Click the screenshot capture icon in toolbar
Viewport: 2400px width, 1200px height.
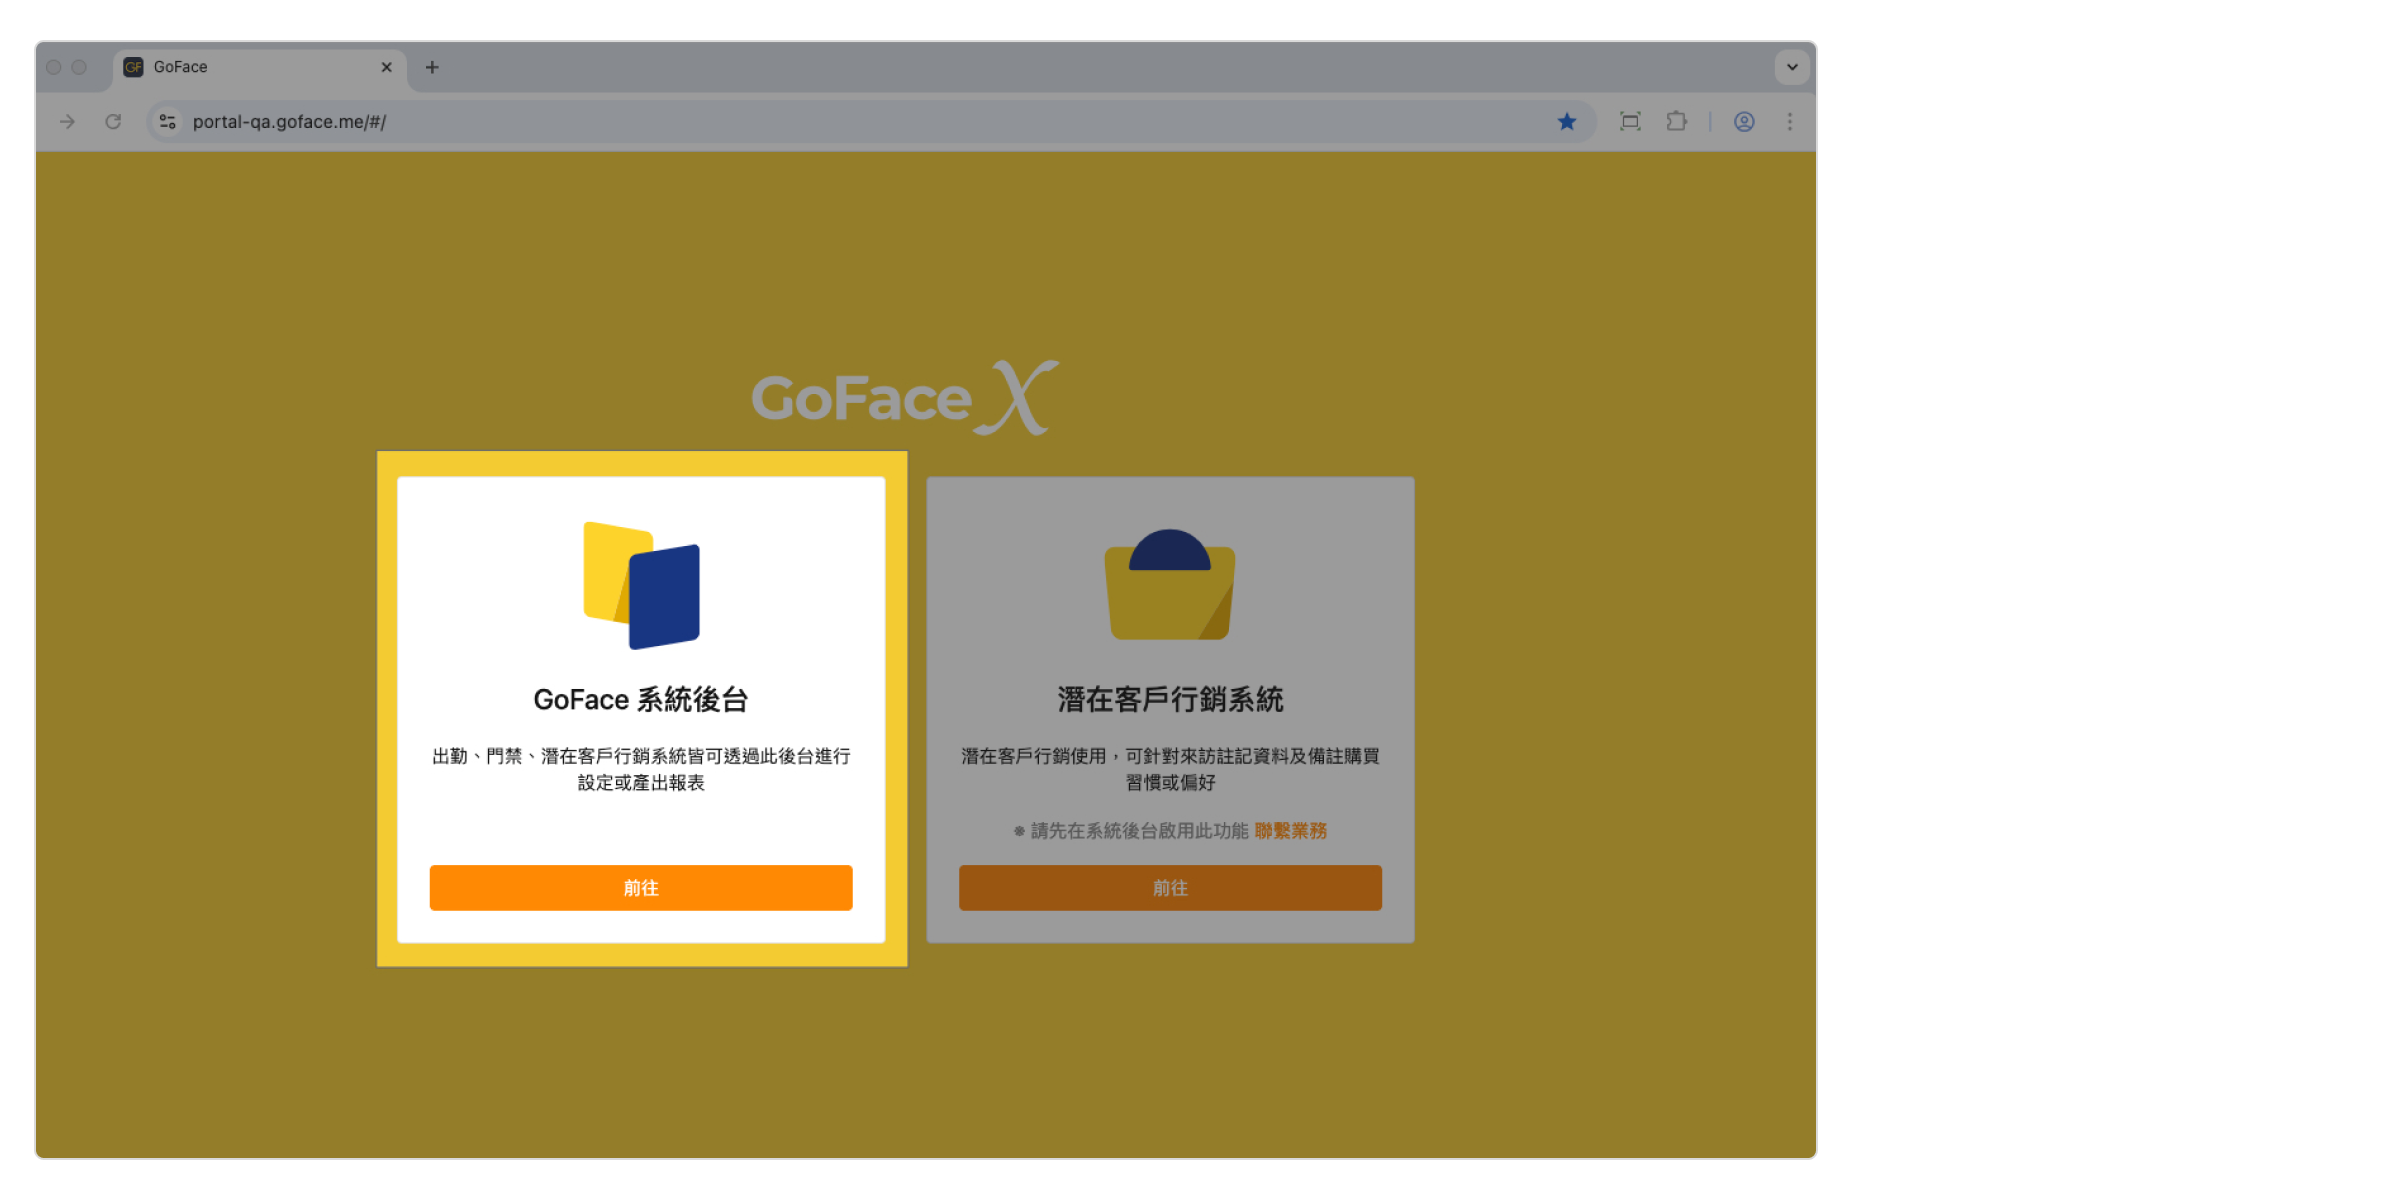1630,122
